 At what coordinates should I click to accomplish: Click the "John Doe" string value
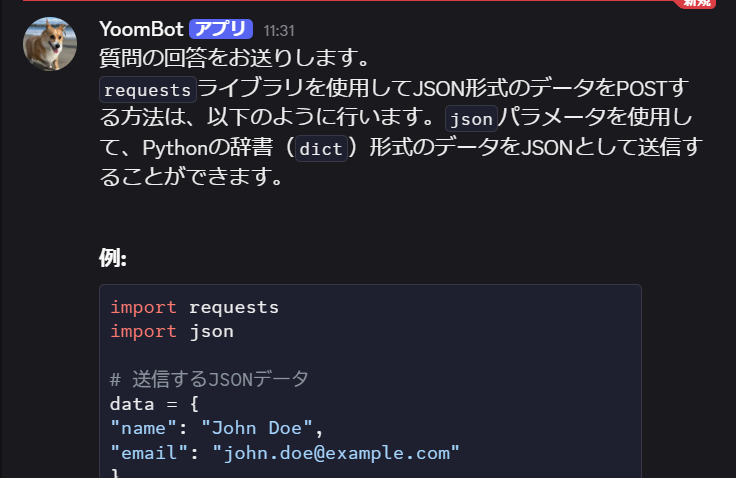(258, 429)
